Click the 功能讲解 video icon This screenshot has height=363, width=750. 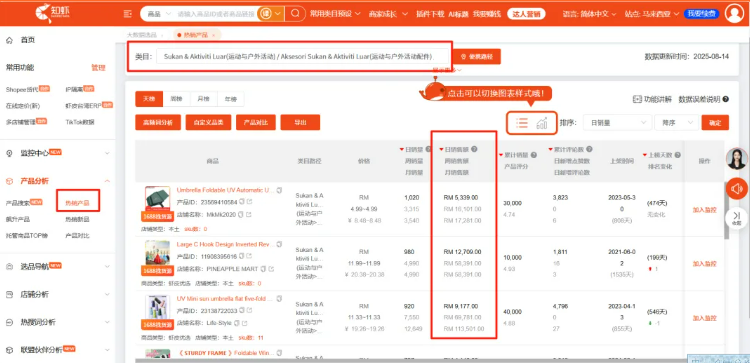coord(637,99)
